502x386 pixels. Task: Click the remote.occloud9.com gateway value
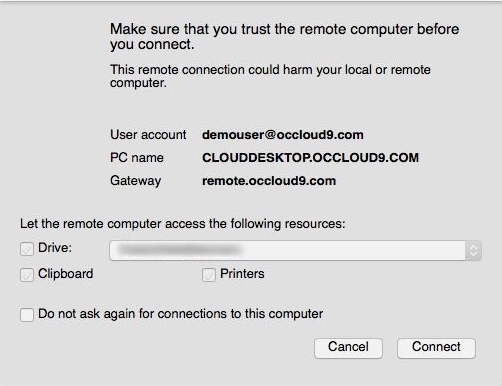[x=269, y=181]
